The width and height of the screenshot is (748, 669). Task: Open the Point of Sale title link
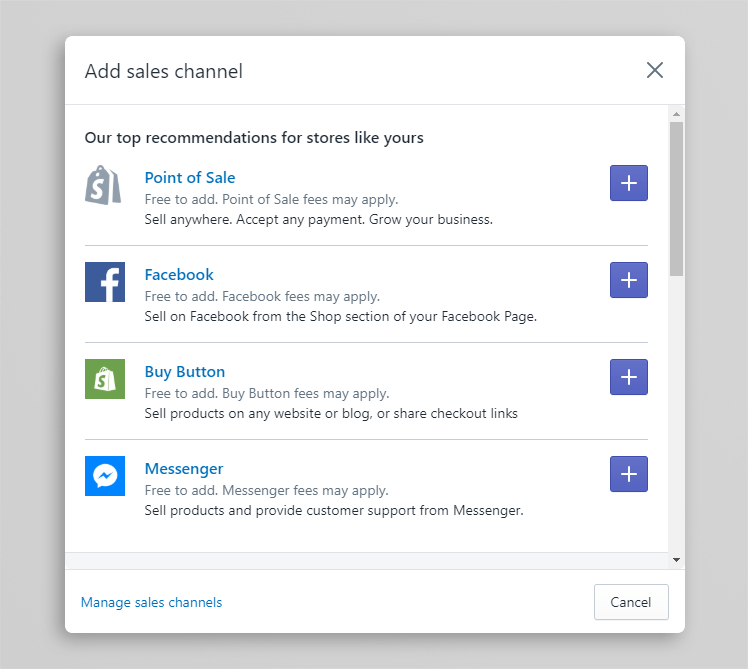coord(190,178)
